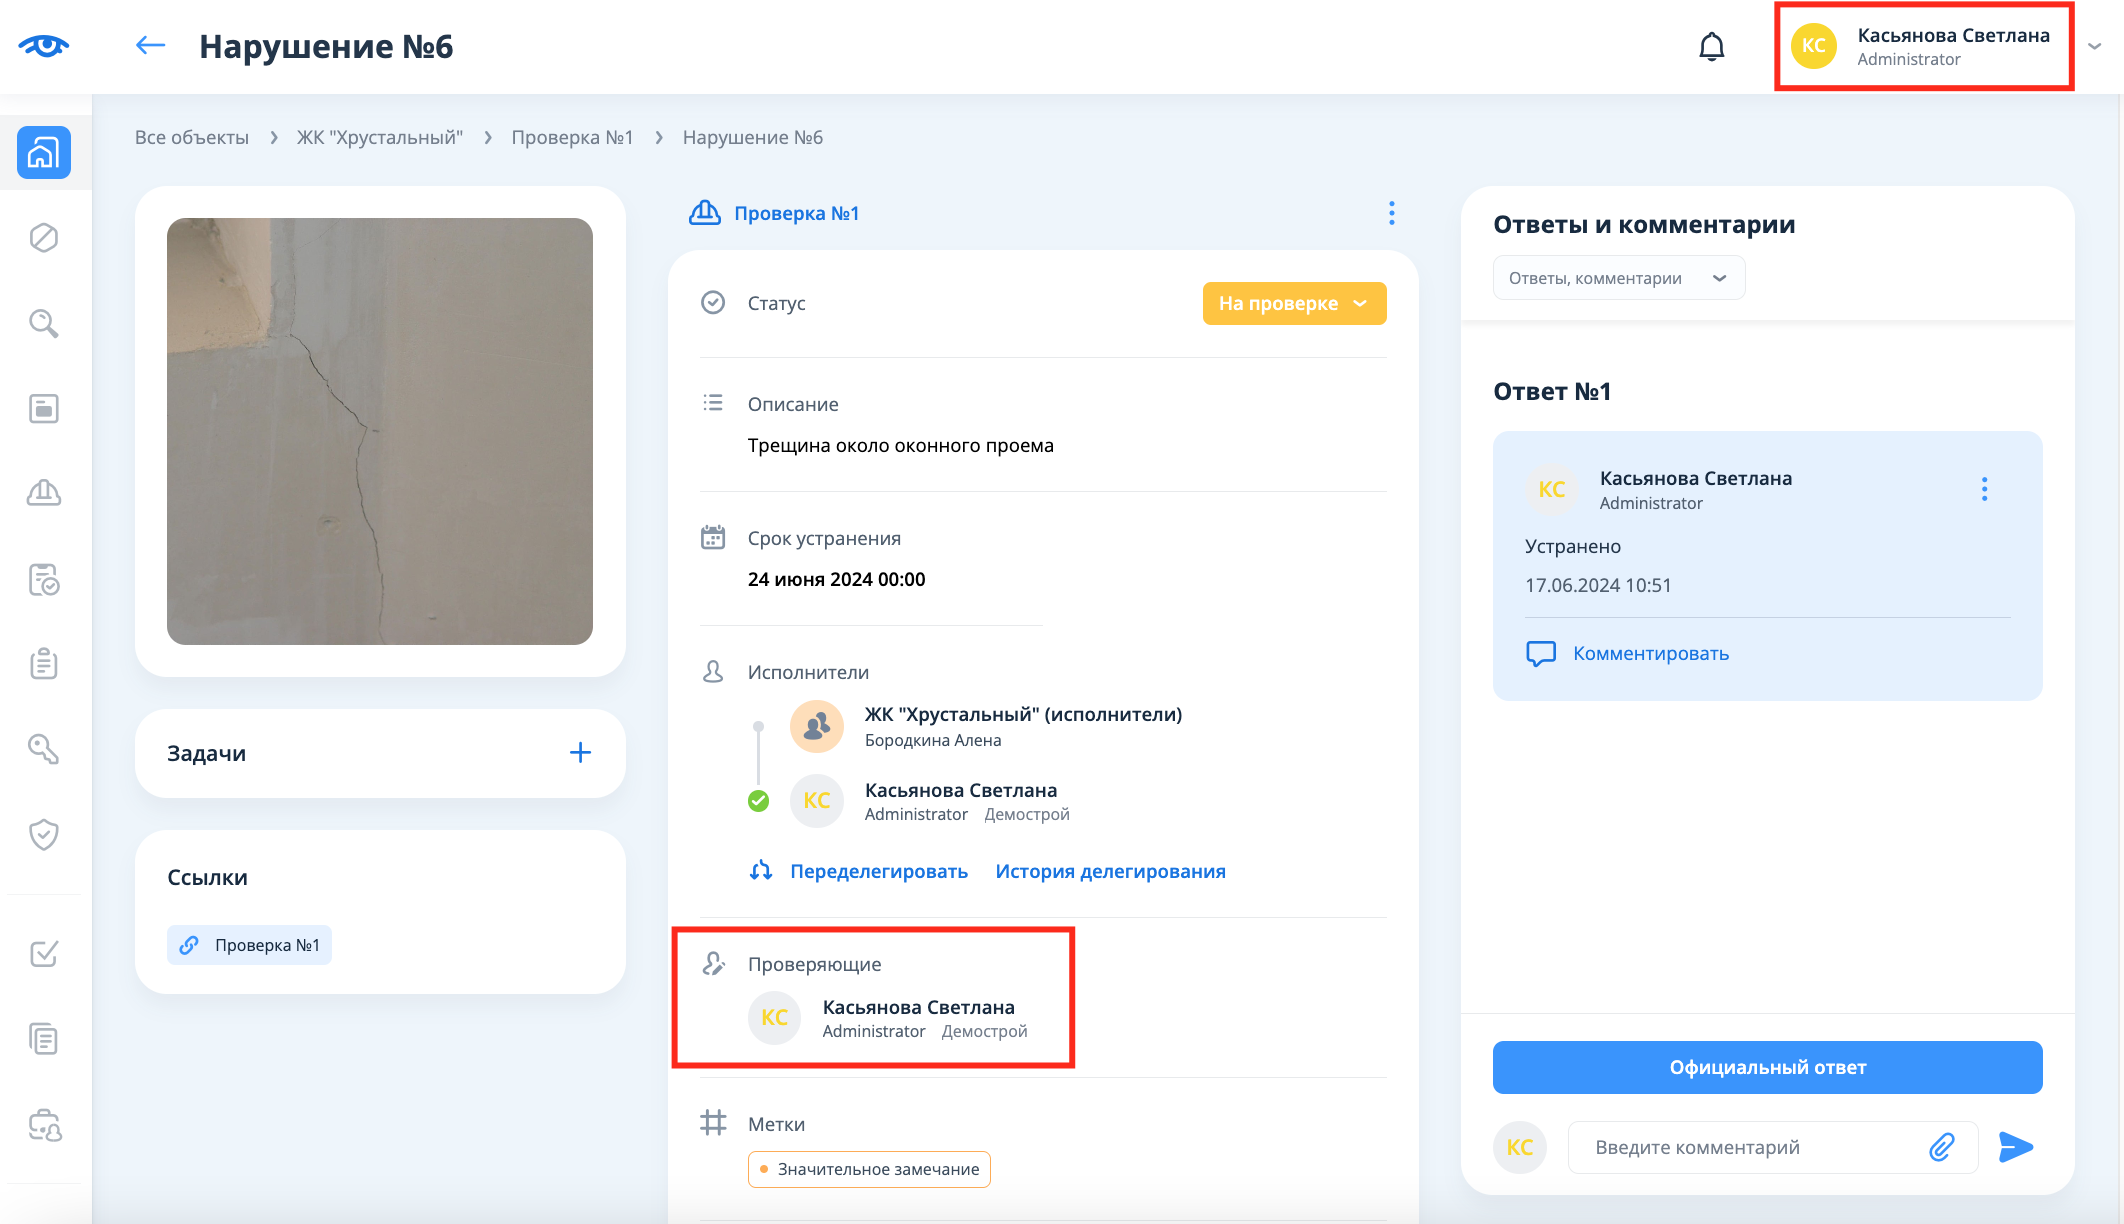Open three-dot menu beside Проверка №1 header
The height and width of the screenshot is (1224, 2124).
point(1391,213)
